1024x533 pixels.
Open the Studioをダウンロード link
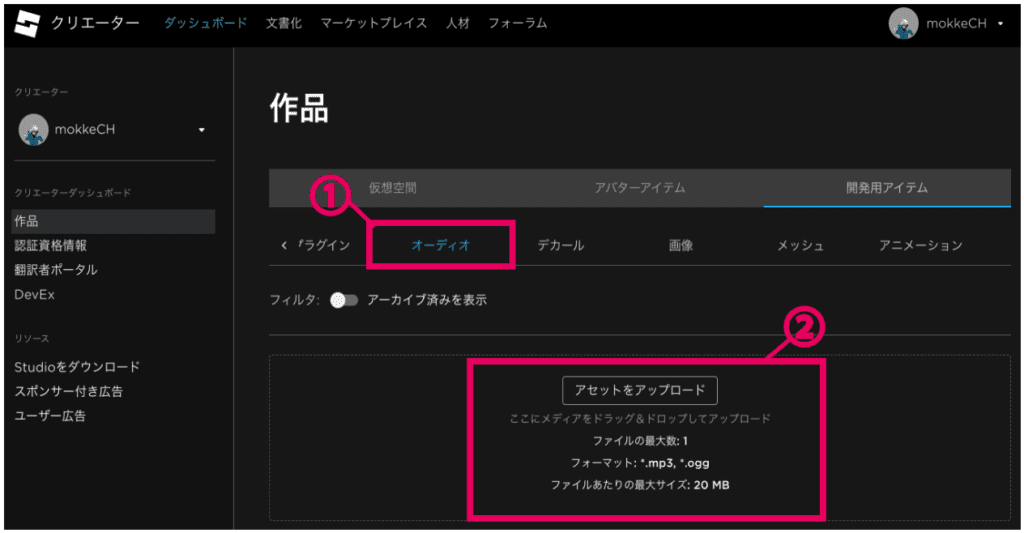(77, 367)
